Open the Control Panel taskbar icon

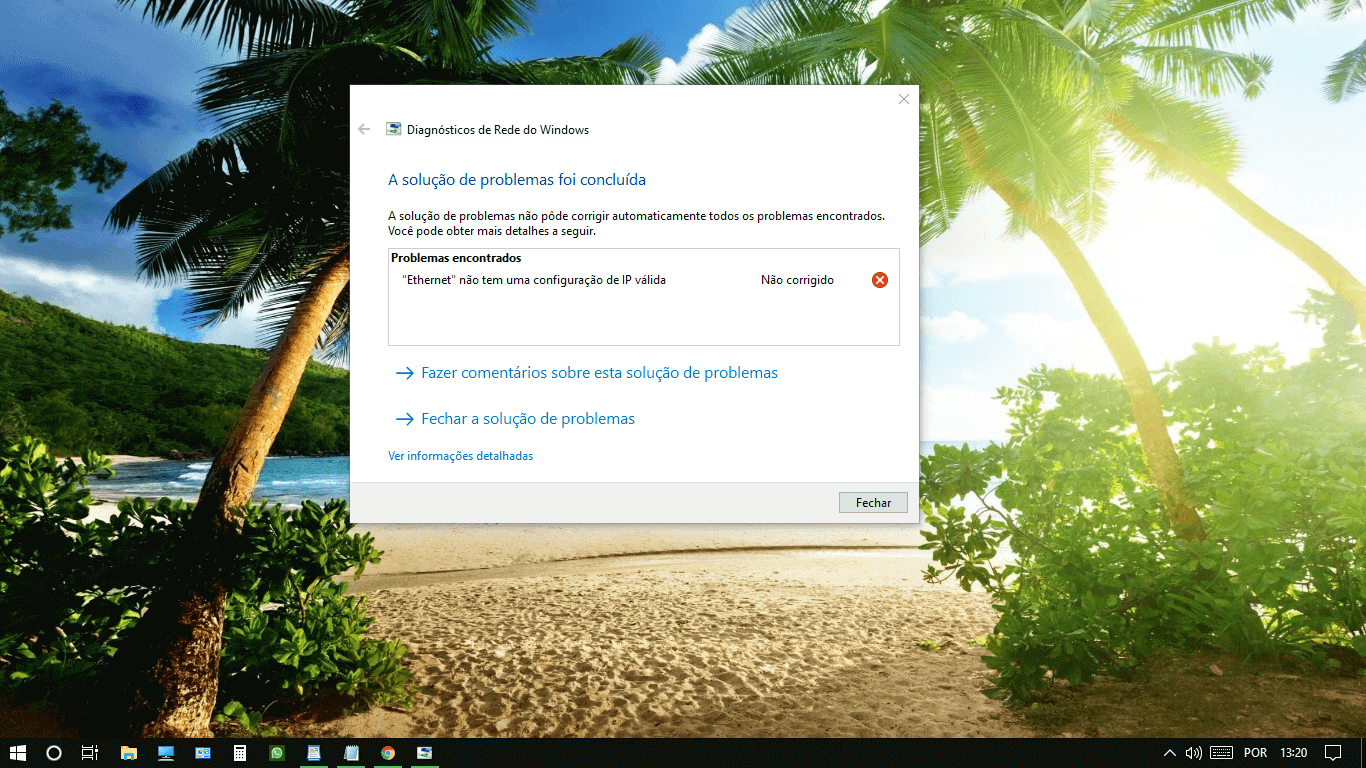(x=203, y=753)
